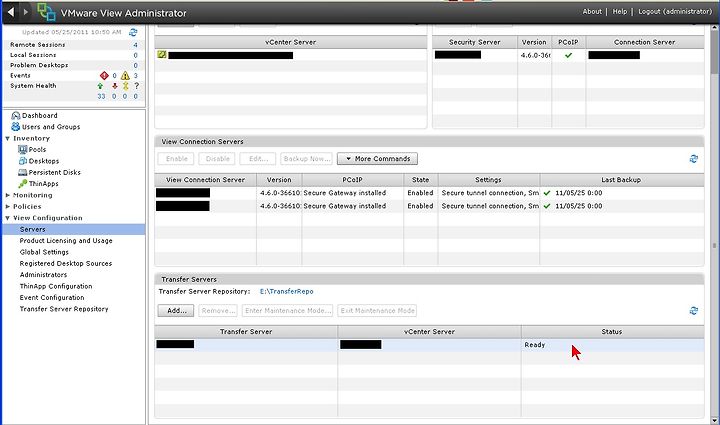The width and height of the screenshot is (720, 425).
Task: Expand the Monitoring tree node
Action: [x=7, y=195]
